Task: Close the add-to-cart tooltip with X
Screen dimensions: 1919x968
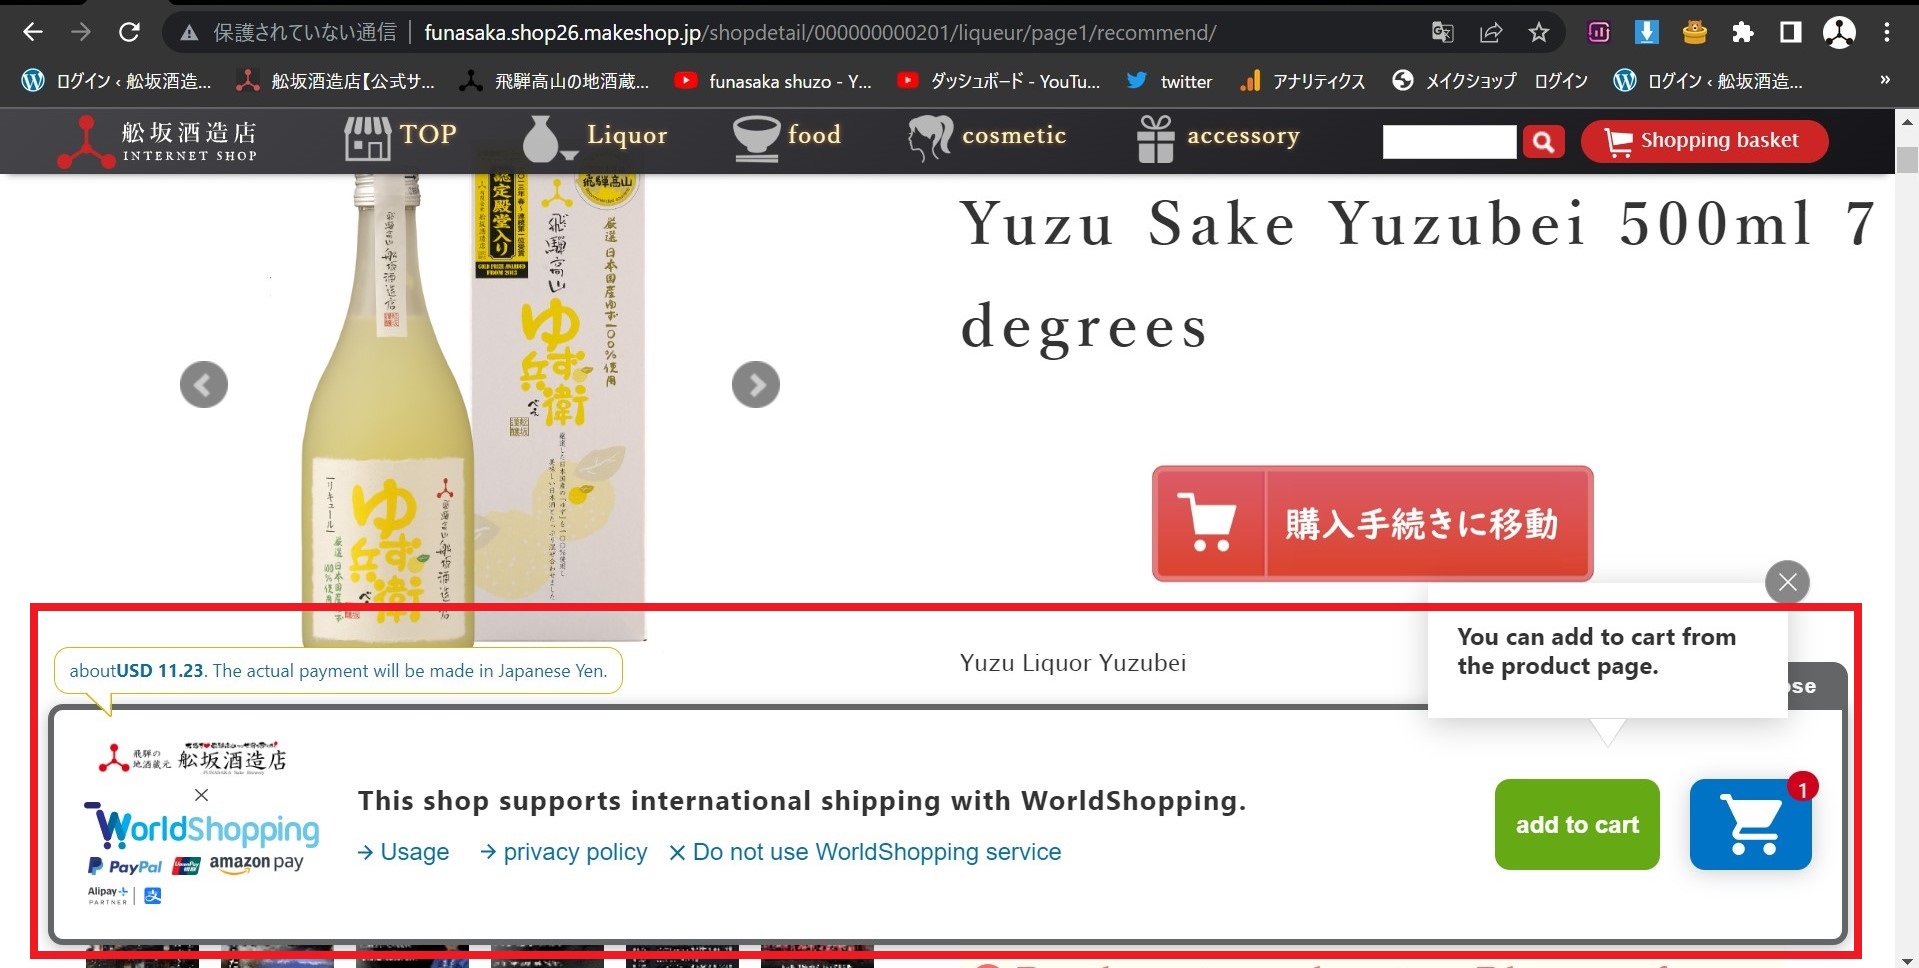Action: (x=1787, y=582)
